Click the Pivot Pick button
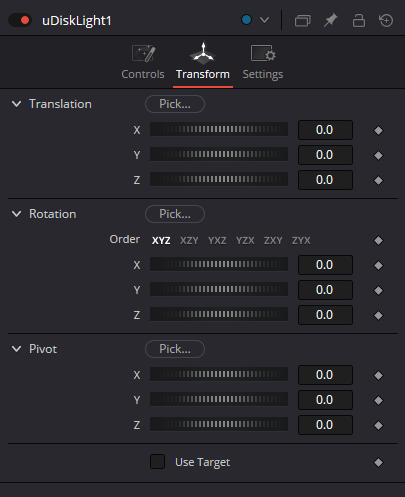This screenshot has width=405, height=497. pyautogui.click(x=175, y=349)
